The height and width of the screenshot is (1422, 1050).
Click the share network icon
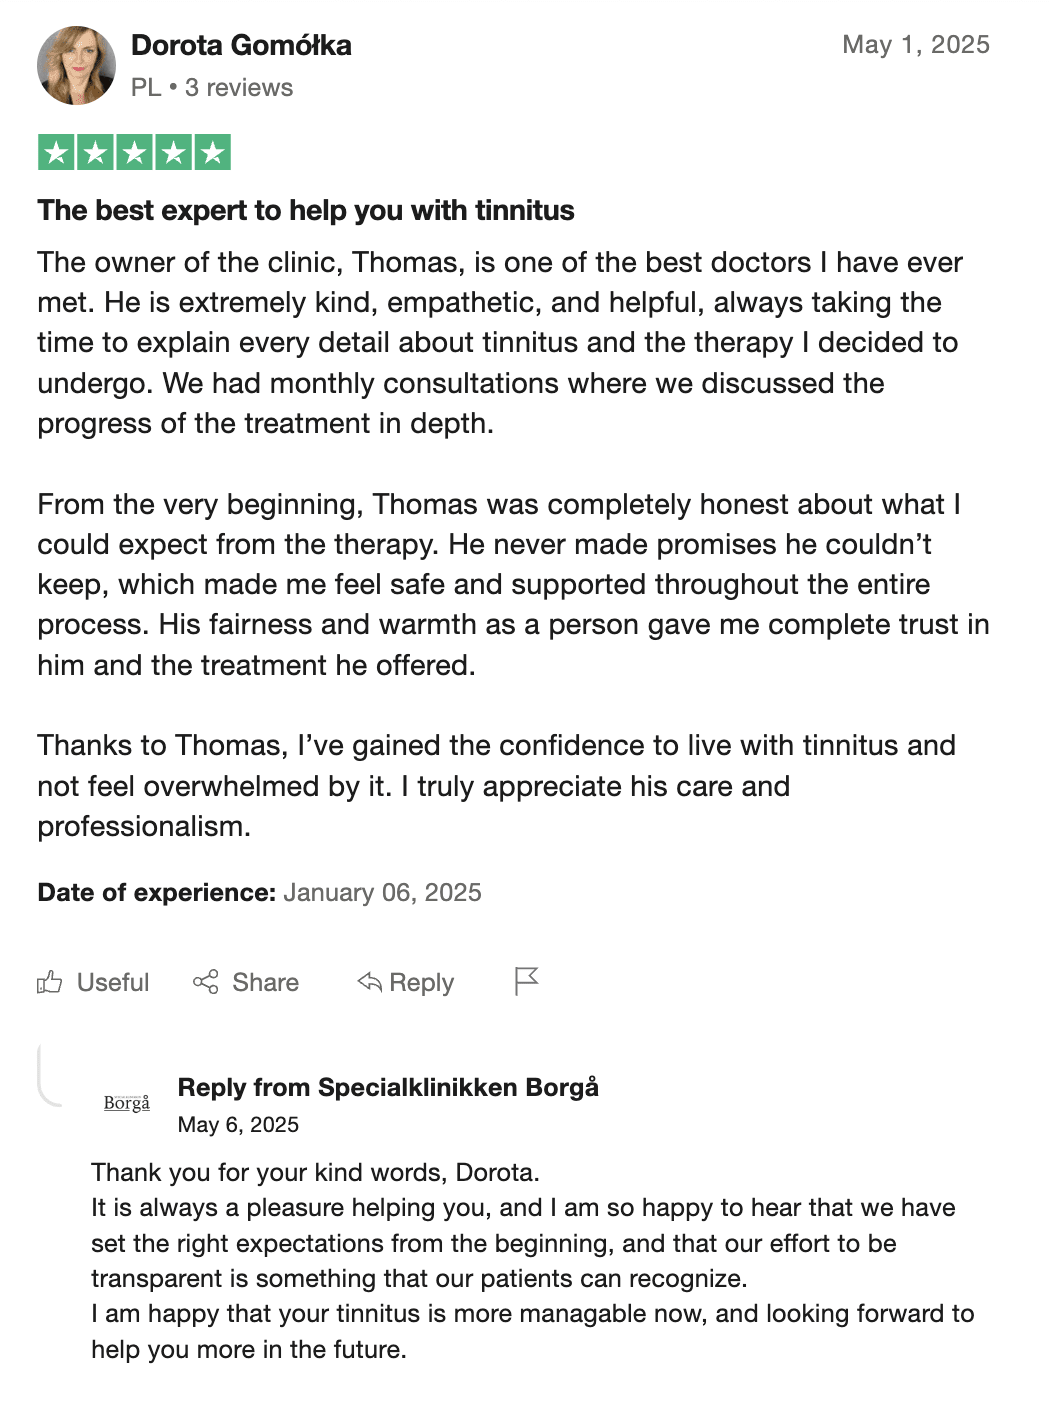pos(205,982)
